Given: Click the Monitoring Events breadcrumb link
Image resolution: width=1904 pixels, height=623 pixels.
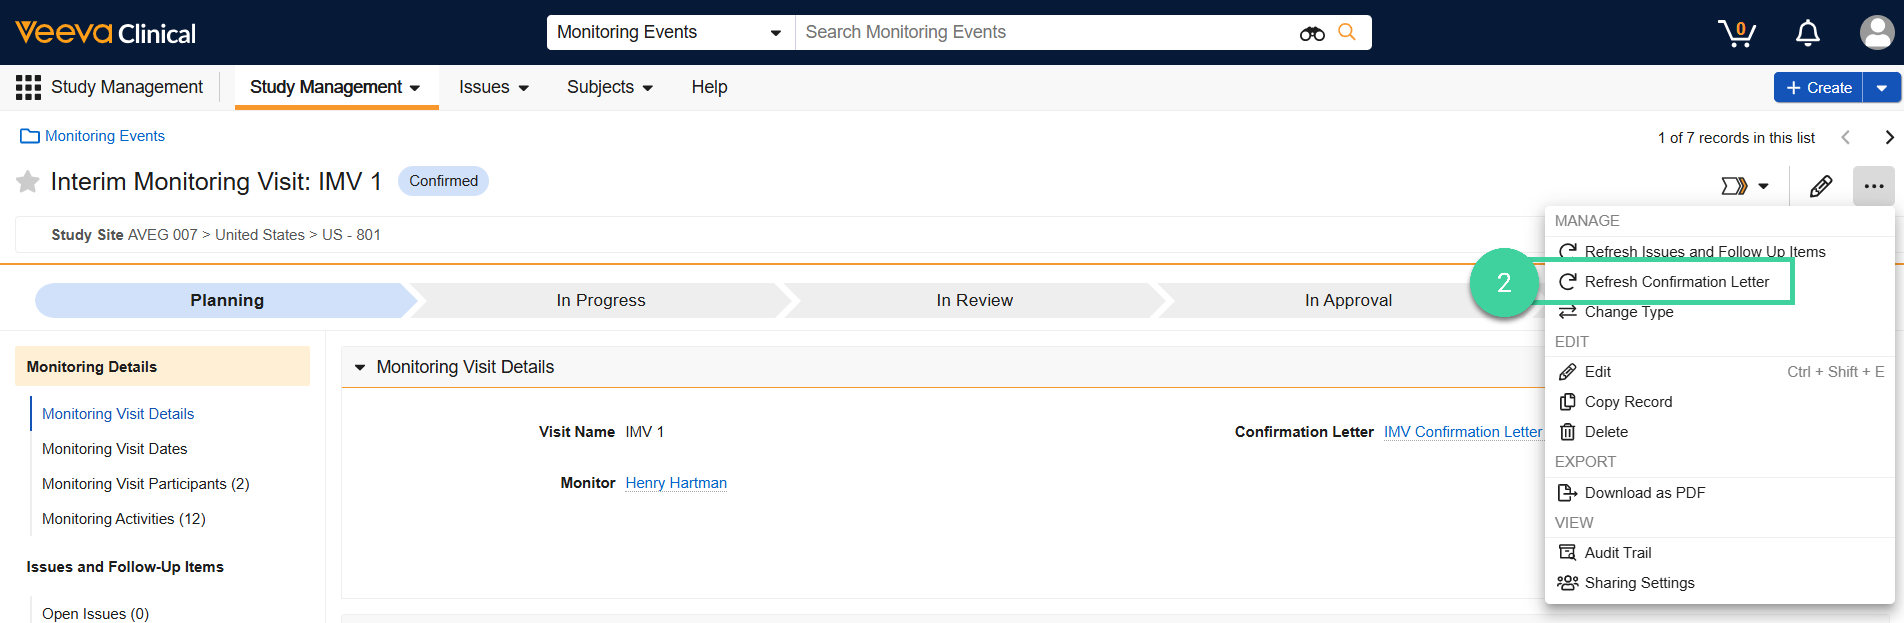Looking at the screenshot, I should click(x=104, y=136).
